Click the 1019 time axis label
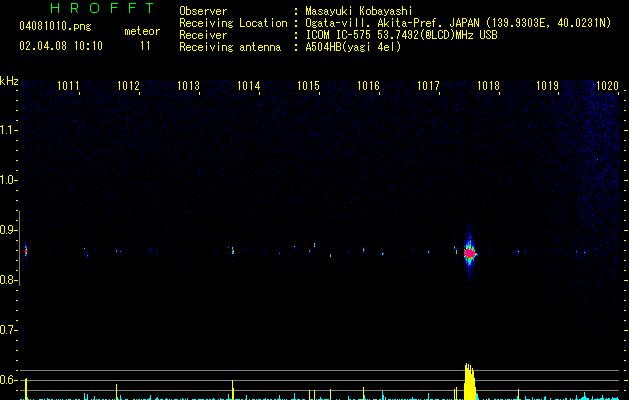The height and width of the screenshot is (400, 629). (548, 85)
